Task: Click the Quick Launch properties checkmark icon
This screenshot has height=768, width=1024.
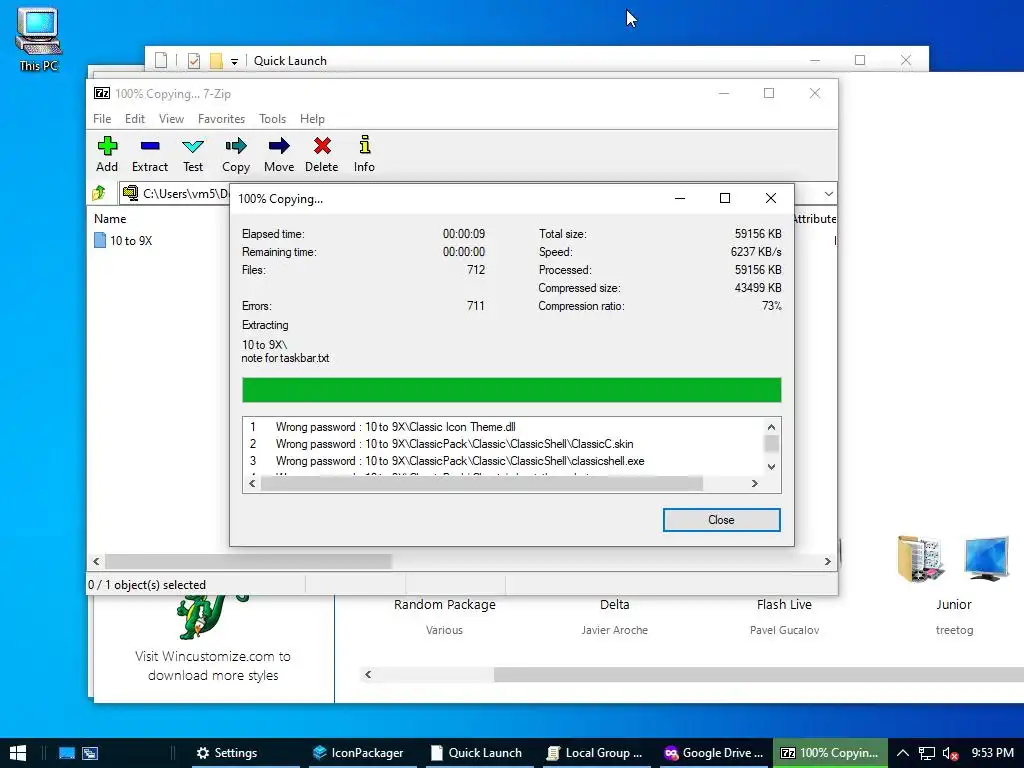Action: pyautogui.click(x=194, y=61)
